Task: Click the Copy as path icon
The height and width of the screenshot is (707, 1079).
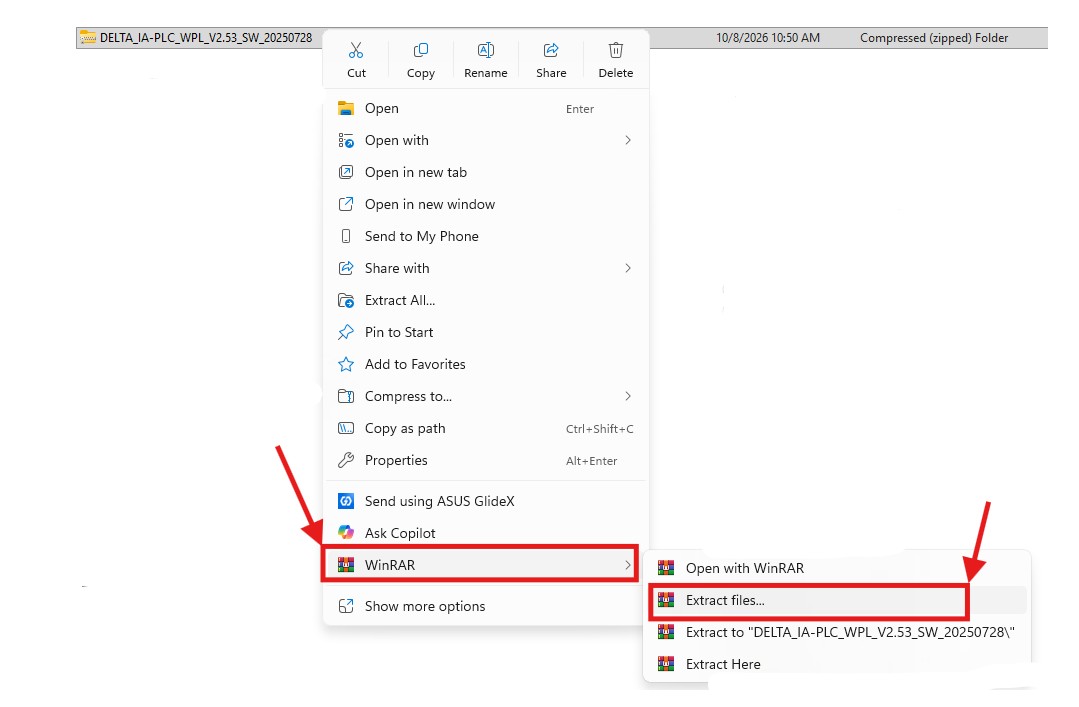Action: coord(346,428)
